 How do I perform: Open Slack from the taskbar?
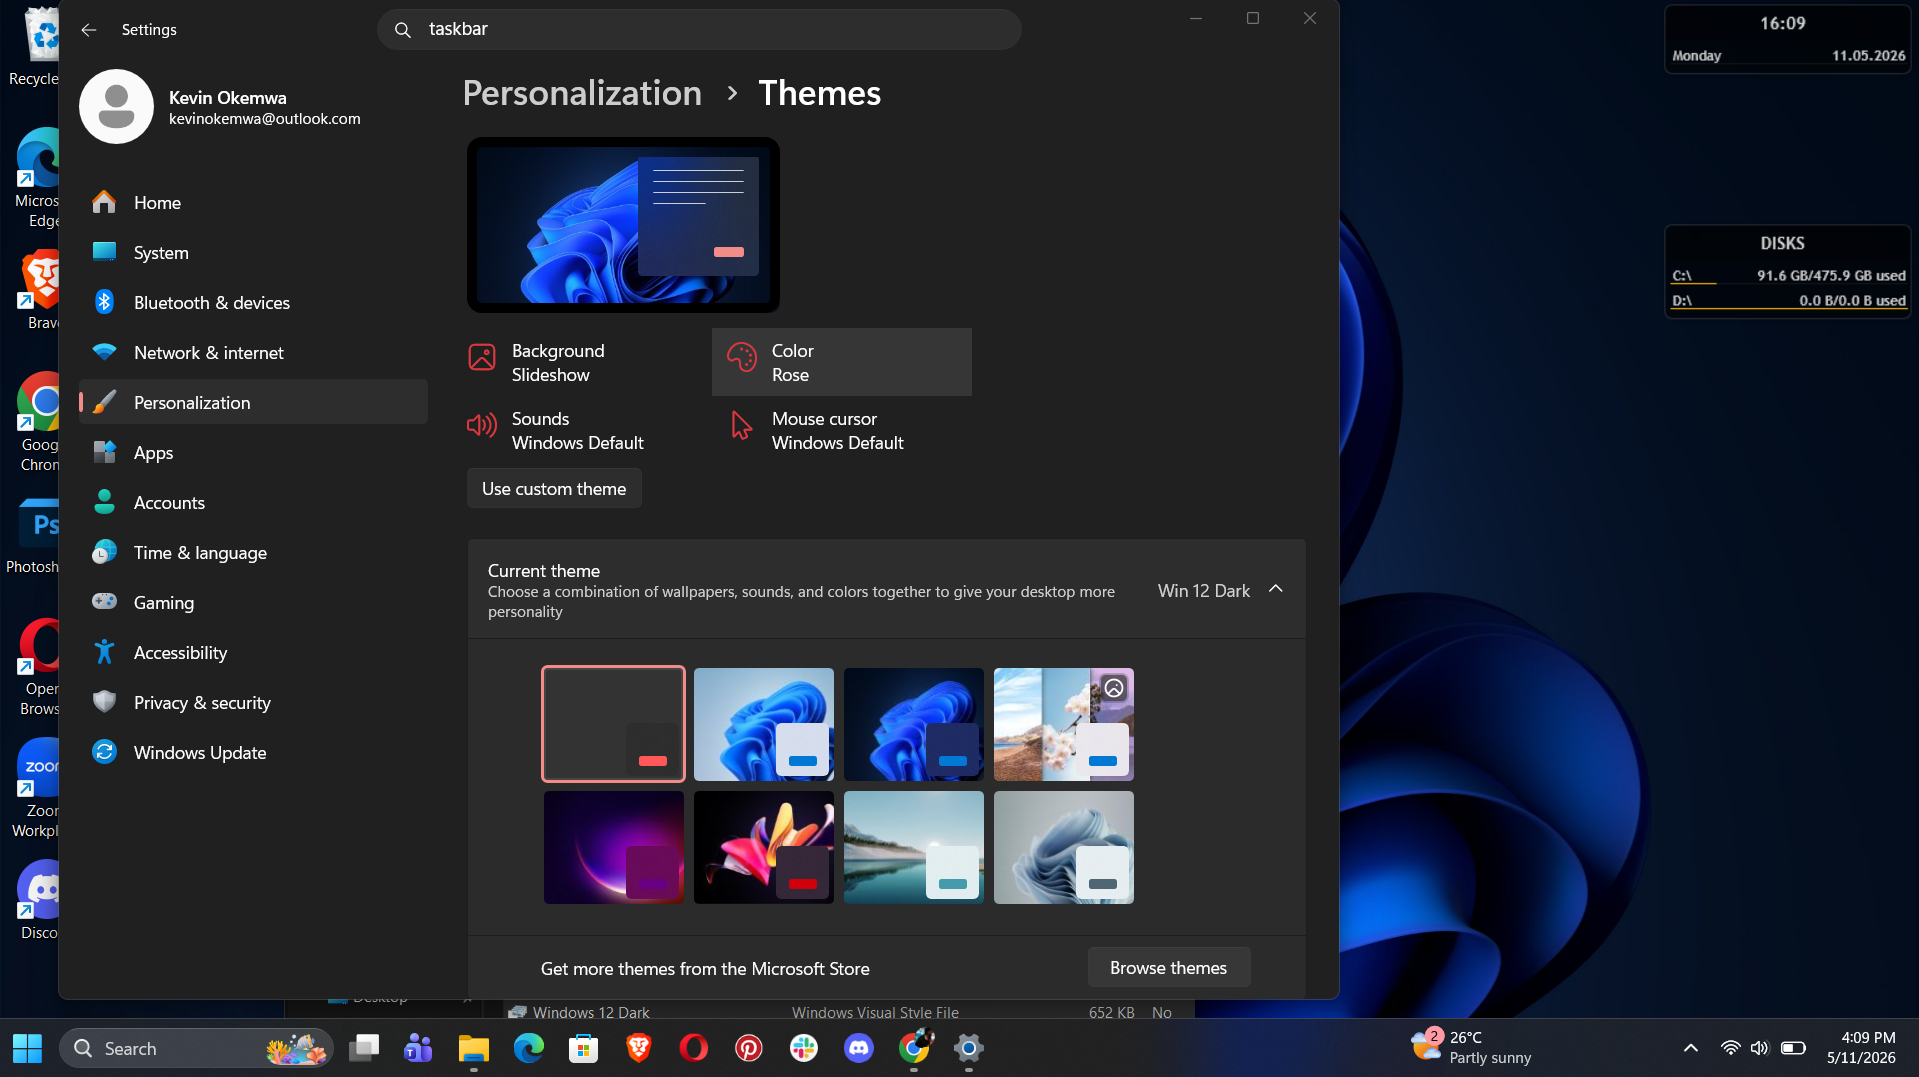tap(803, 1048)
